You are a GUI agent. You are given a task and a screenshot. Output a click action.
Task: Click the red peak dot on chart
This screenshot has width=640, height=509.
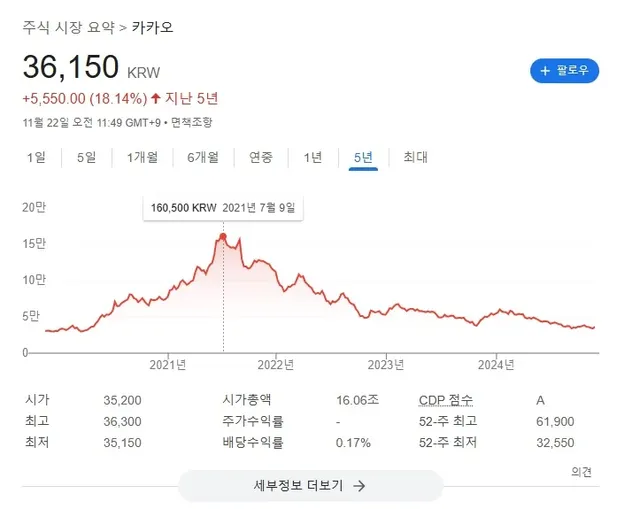(x=222, y=236)
